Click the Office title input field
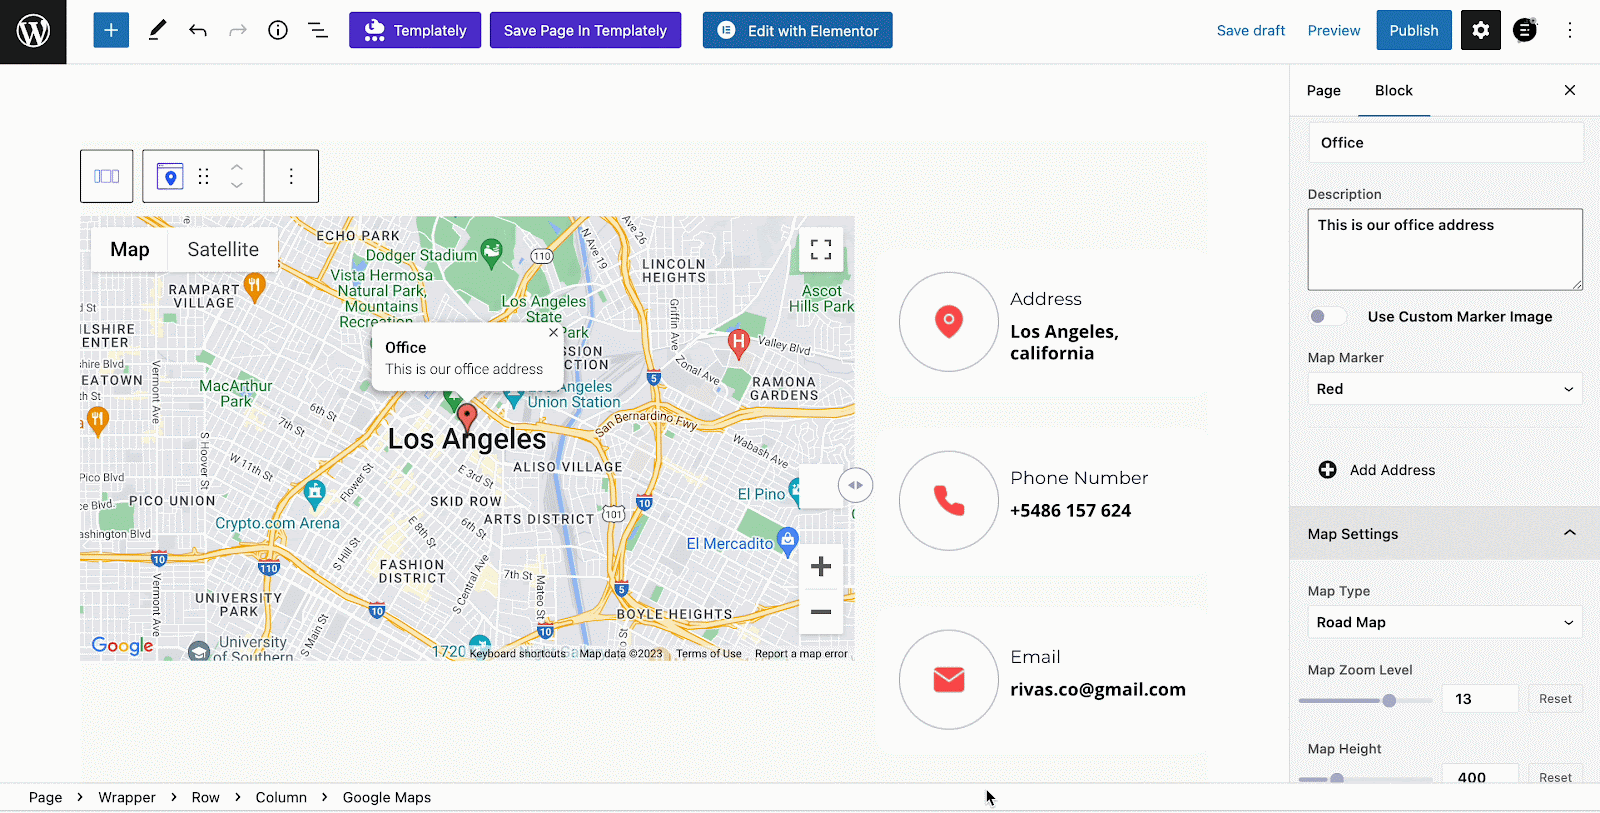Image resolution: width=1600 pixels, height=813 pixels. [1445, 143]
